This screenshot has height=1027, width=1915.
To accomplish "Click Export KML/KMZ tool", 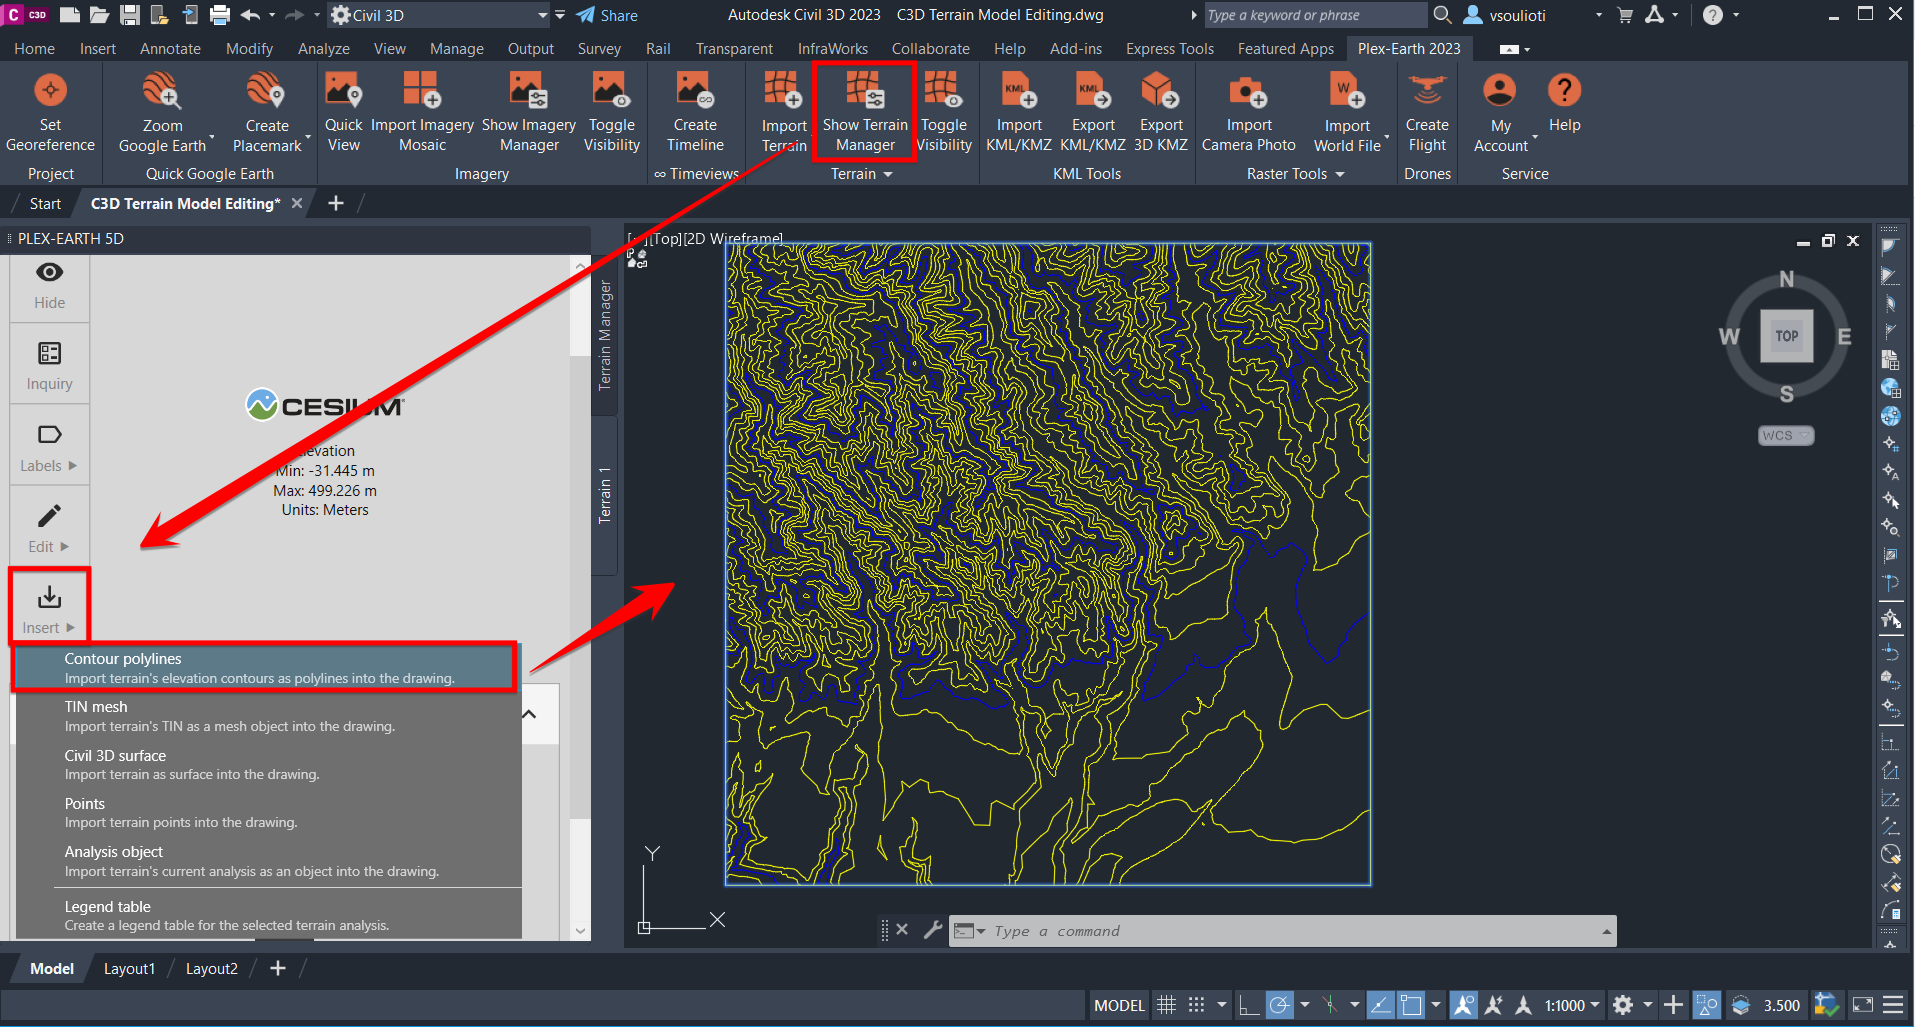I will [1093, 113].
